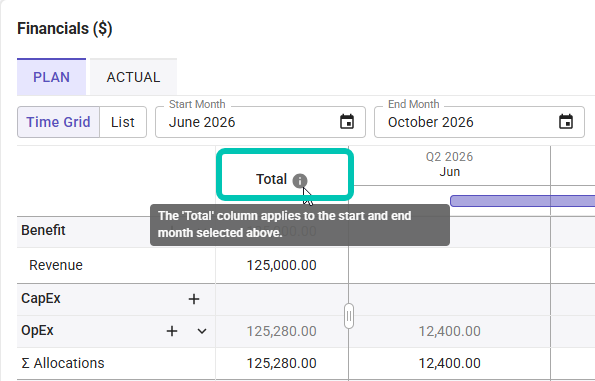Select the Σ Allocations Jun 12,400.00 cell
The image size is (595, 381).
click(x=450, y=363)
